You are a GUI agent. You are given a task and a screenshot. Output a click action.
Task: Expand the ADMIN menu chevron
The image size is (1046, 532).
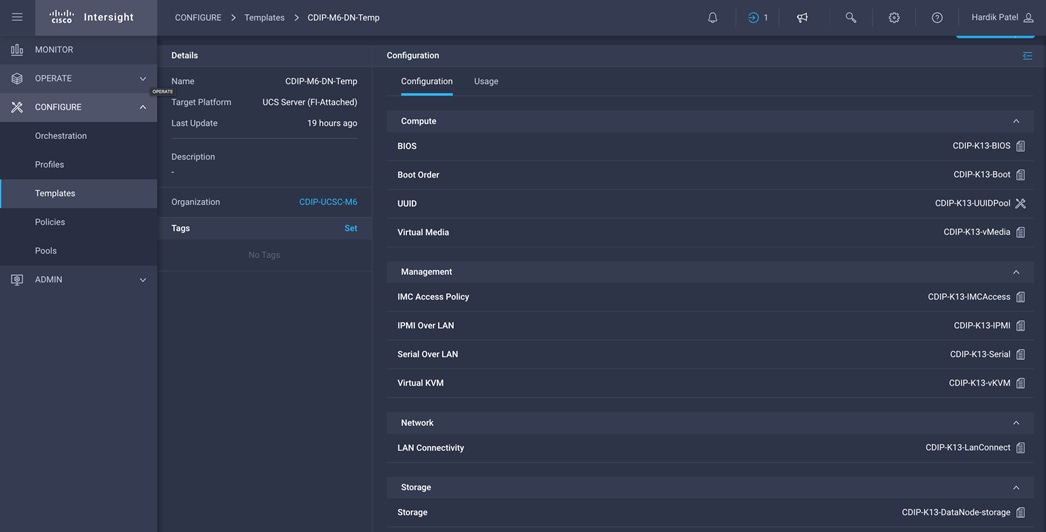click(x=143, y=280)
